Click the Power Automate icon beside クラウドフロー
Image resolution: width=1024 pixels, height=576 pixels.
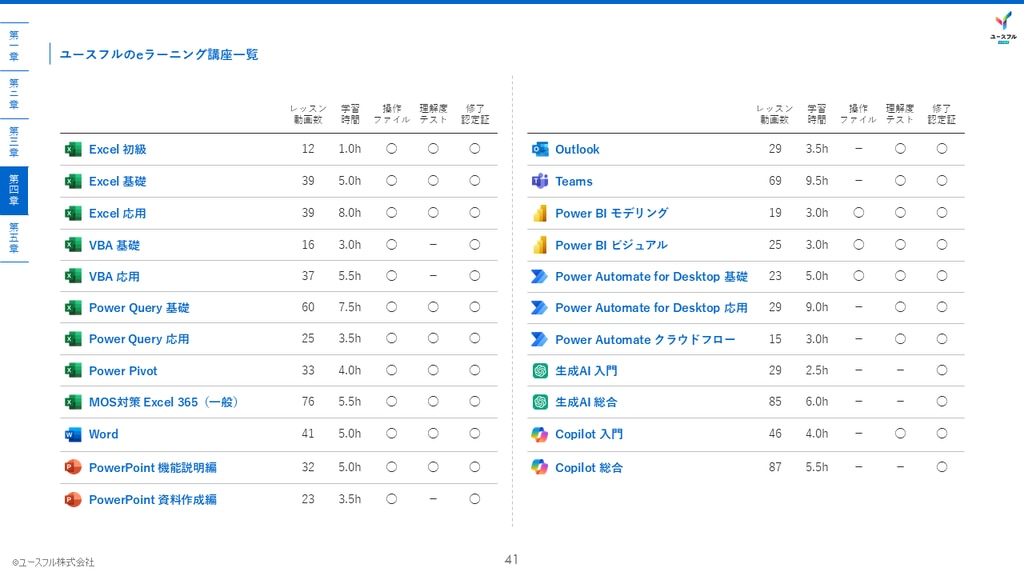[x=539, y=340]
